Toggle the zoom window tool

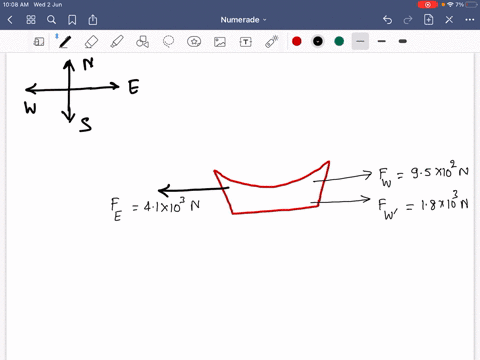click(x=39, y=42)
